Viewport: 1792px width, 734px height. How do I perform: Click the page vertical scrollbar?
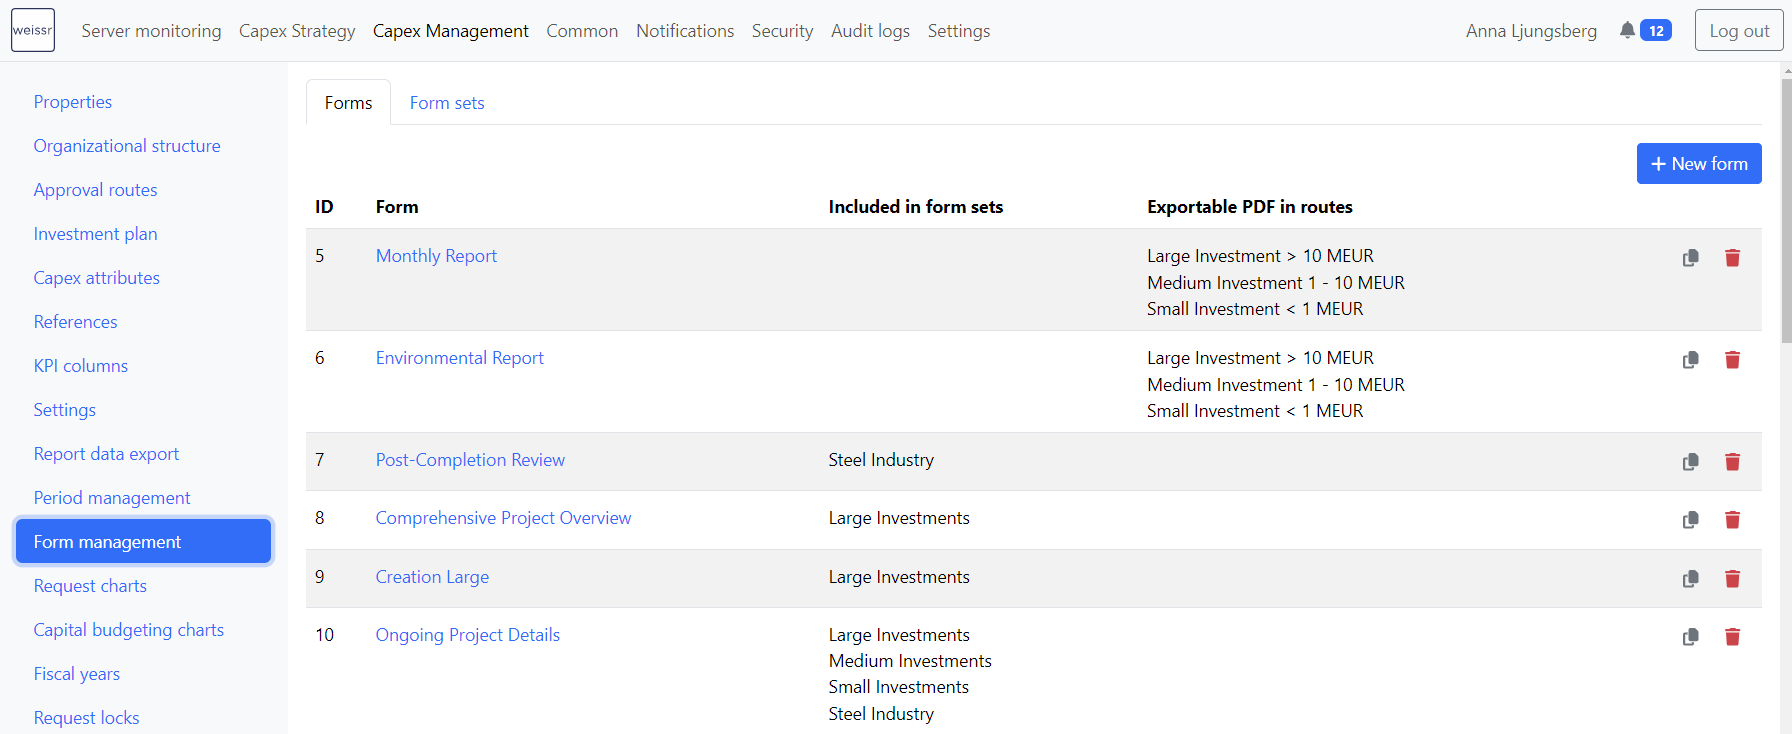coord(1786,210)
